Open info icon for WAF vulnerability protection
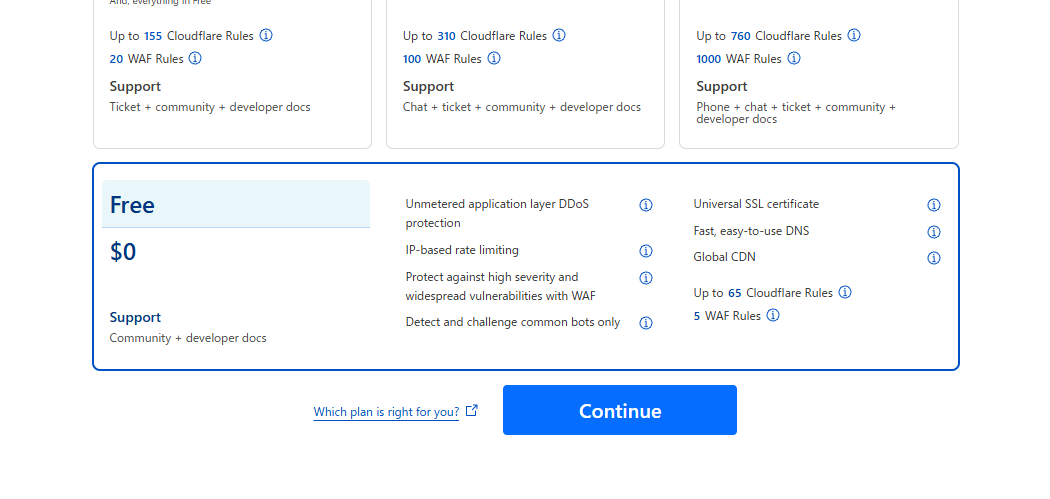The width and height of the screenshot is (1050, 499). pyautogui.click(x=646, y=278)
